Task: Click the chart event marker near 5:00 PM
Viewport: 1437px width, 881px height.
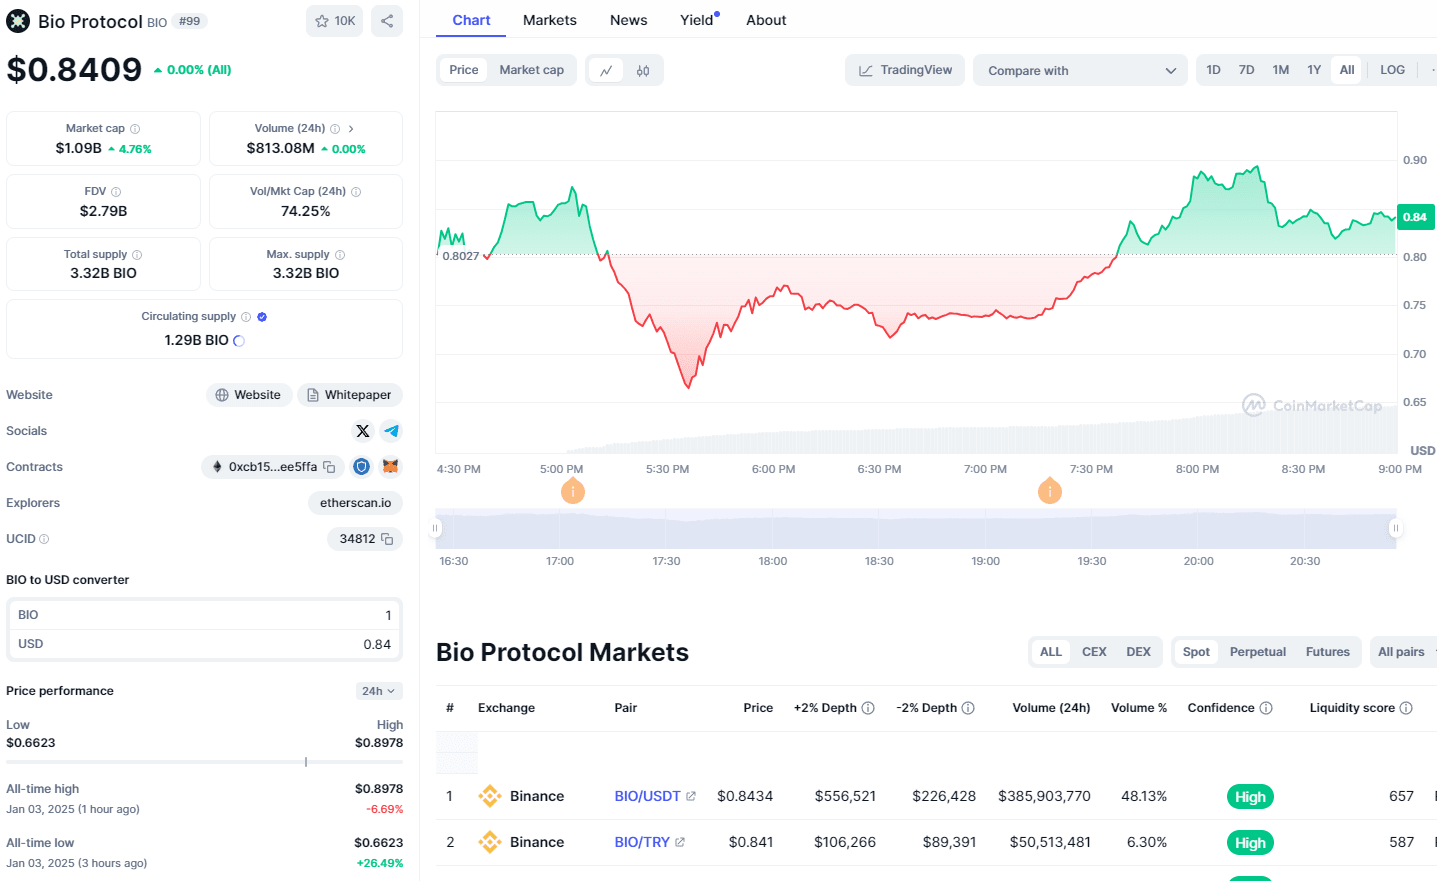Action: pos(572,491)
